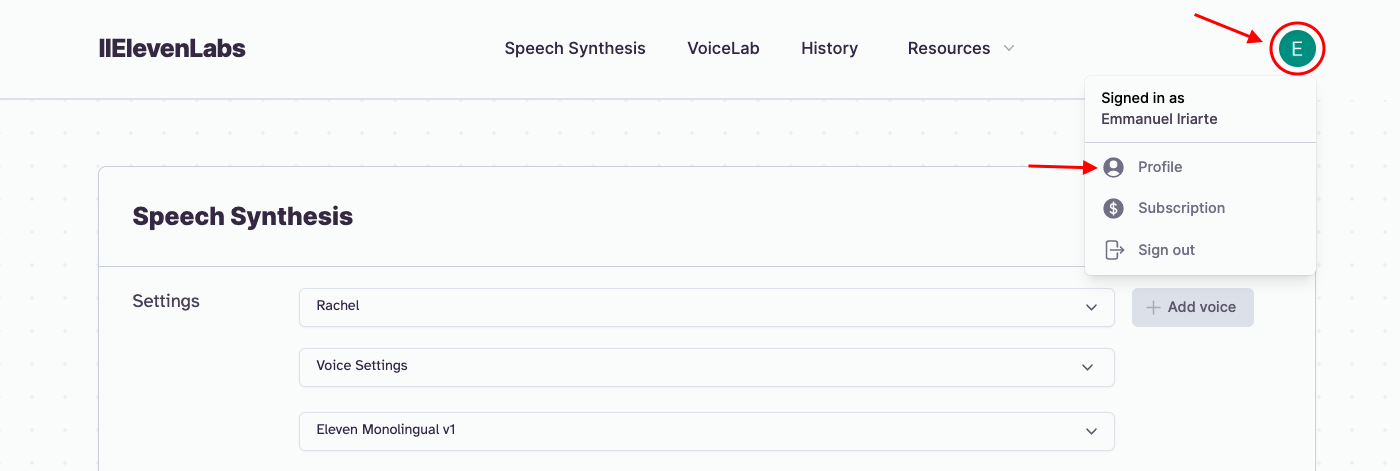Click the Sign out arrow icon
This screenshot has width=1400, height=471.
(x=1113, y=250)
